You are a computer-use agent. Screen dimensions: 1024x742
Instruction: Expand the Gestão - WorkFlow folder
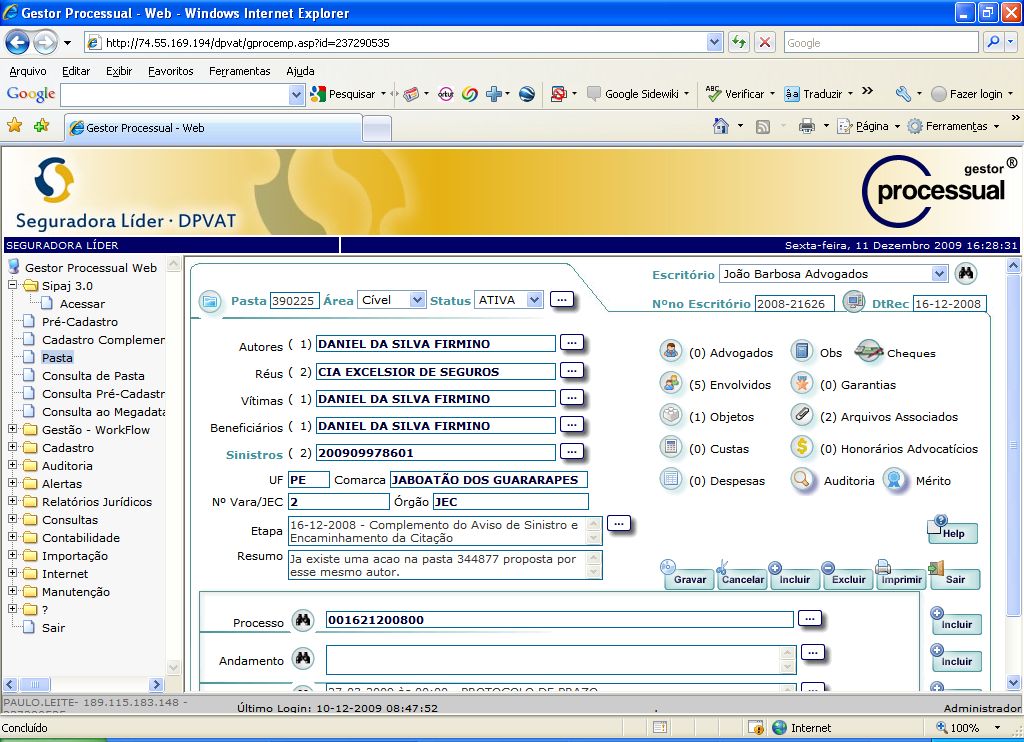point(12,429)
